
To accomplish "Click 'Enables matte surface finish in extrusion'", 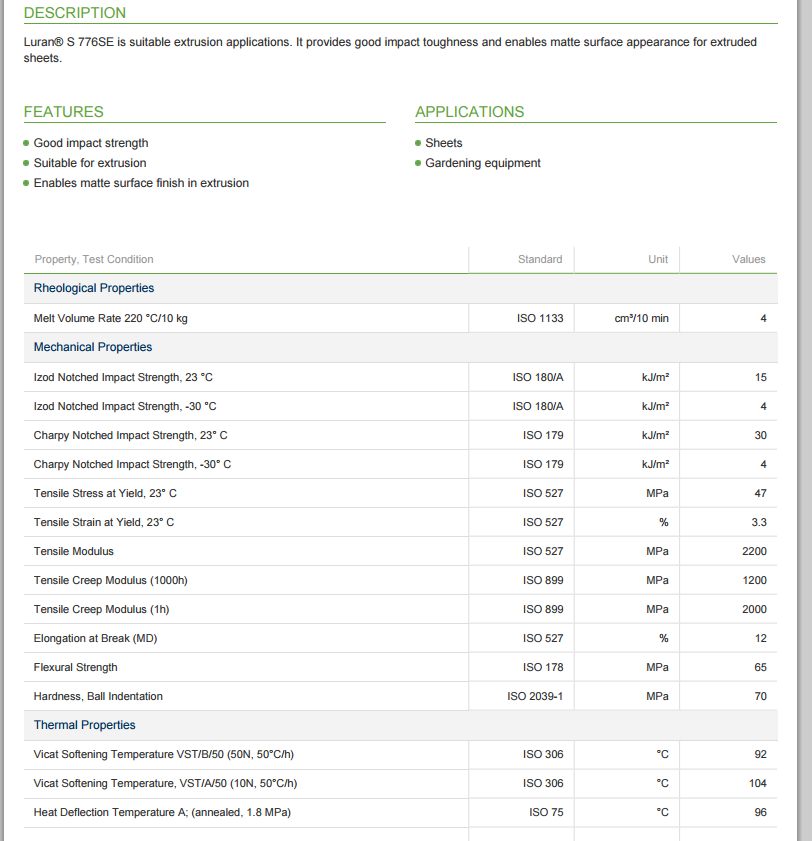I will point(141,183).
